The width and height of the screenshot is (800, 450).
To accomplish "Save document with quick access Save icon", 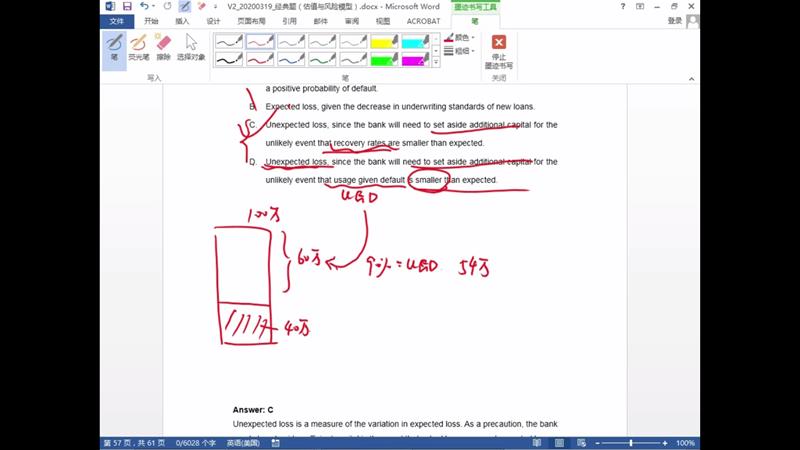I will point(127,6).
